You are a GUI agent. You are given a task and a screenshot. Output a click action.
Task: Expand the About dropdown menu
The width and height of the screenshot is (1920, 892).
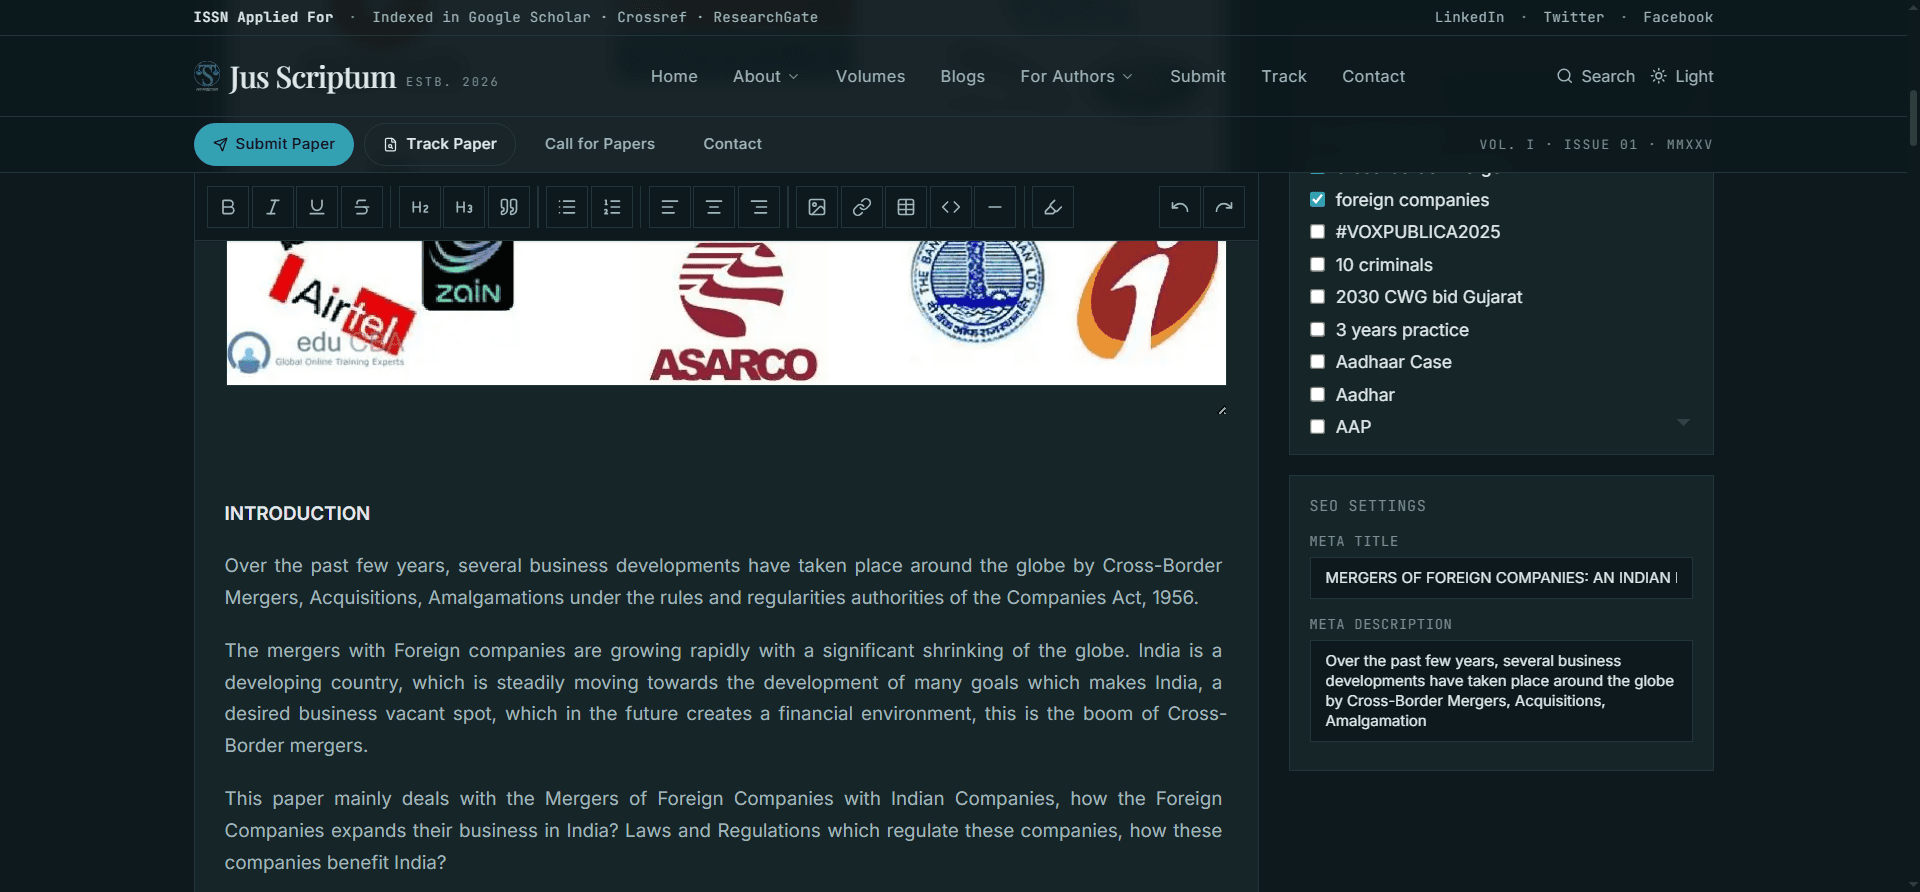tap(766, 76)
